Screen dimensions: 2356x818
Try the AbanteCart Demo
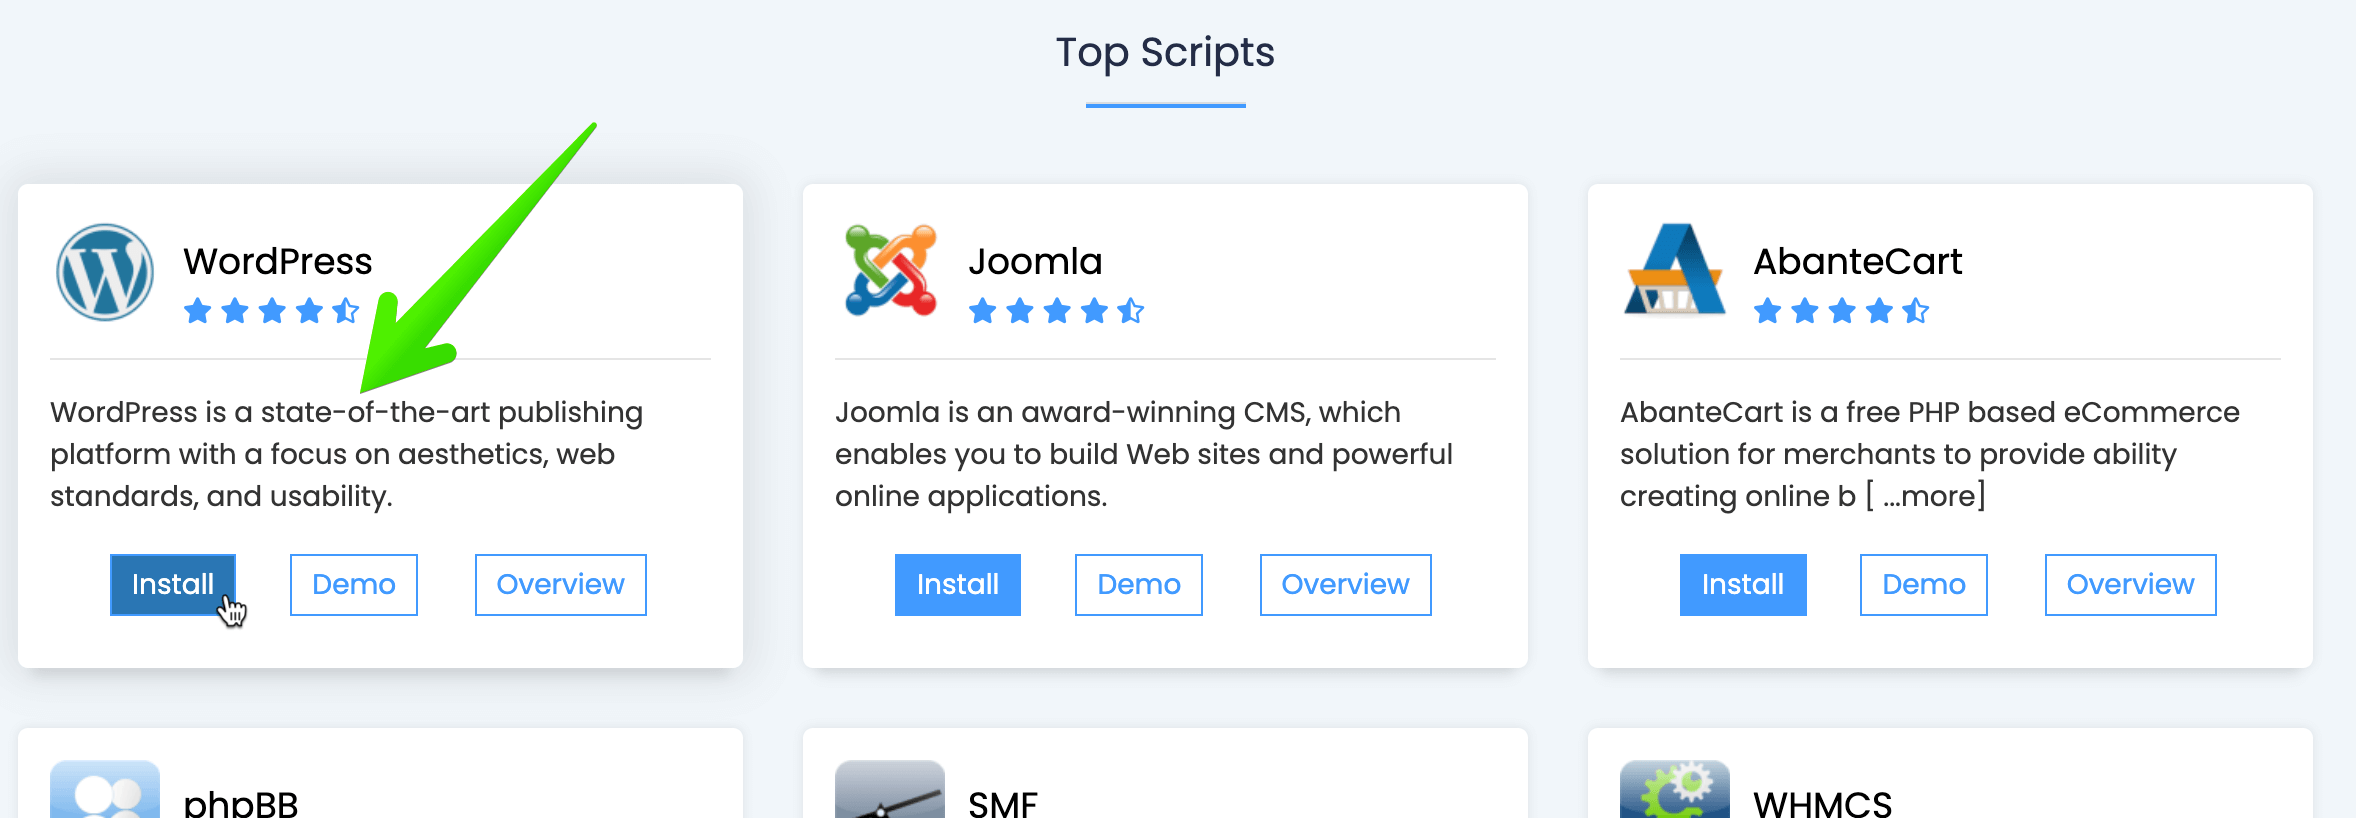coord(1923,585)
